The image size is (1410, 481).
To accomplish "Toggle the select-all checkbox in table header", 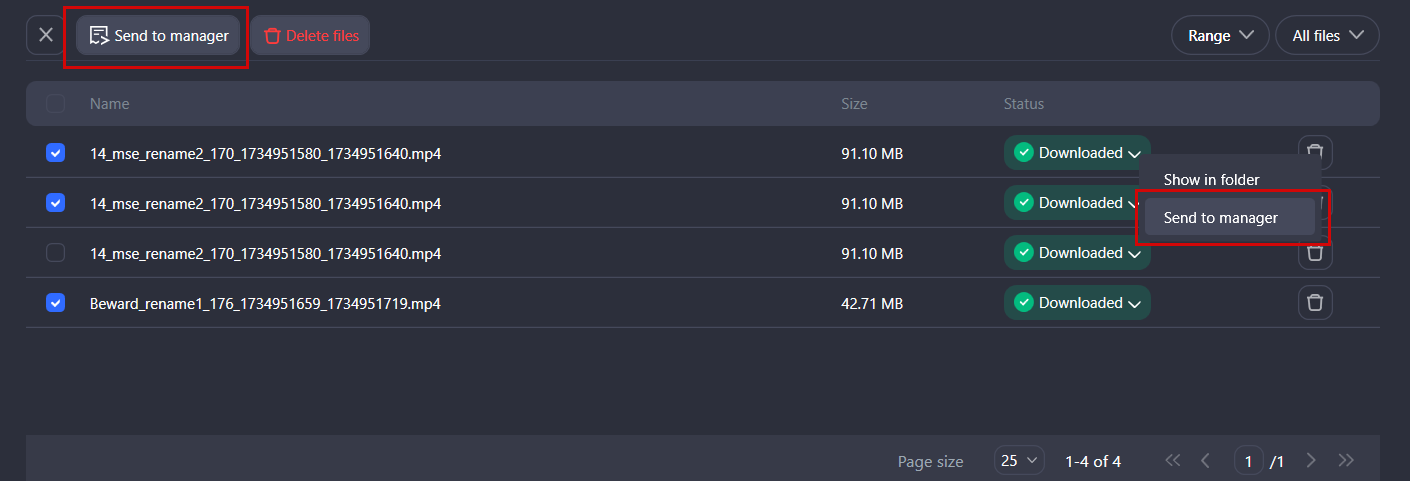I will pyautogui.click(x=56, y=103).
